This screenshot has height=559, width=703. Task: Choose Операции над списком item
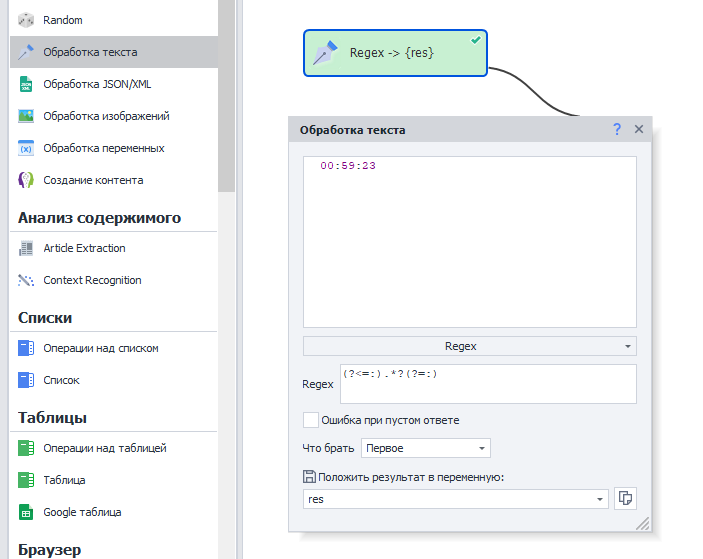[114, 348]
